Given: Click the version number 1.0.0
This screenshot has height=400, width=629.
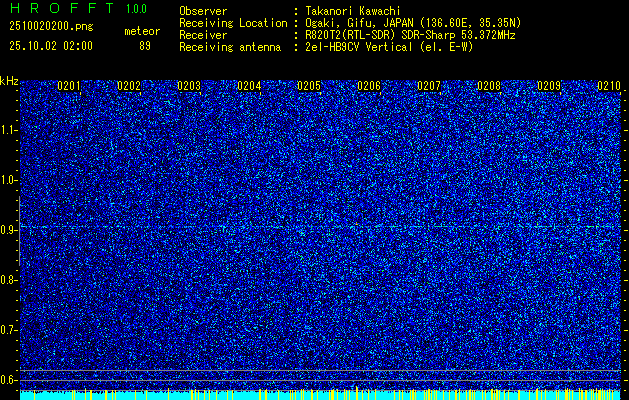Looking at the screenshot, I should (136, 9).
